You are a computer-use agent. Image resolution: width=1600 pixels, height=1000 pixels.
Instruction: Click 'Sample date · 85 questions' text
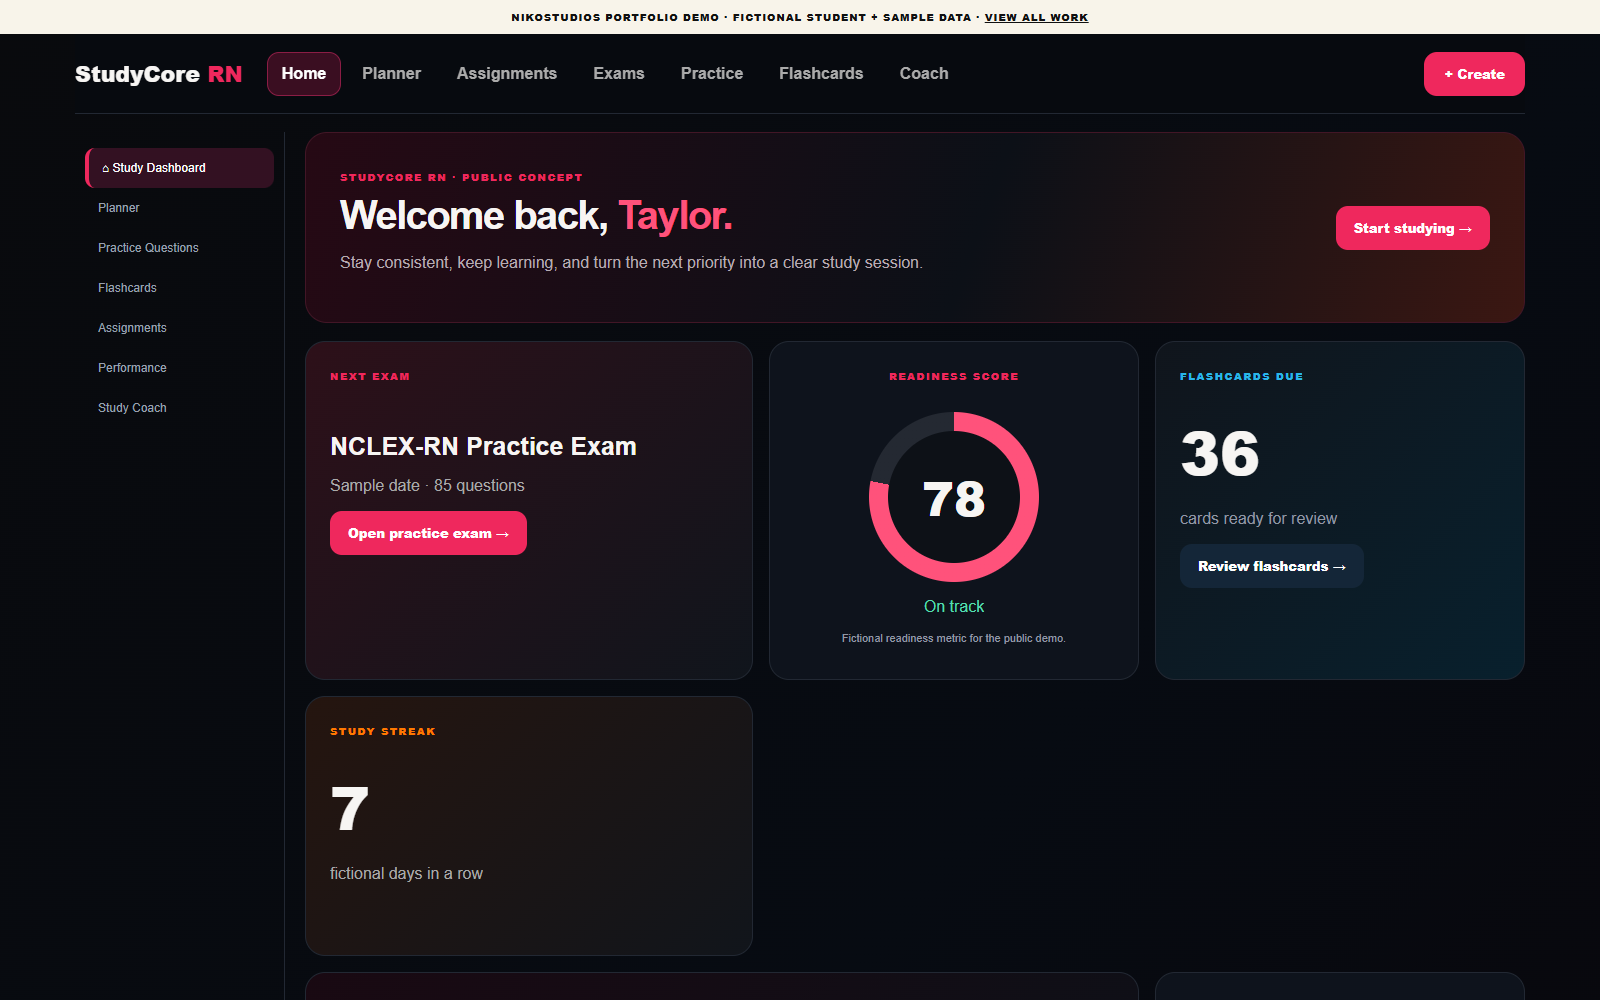coord(427,485)
